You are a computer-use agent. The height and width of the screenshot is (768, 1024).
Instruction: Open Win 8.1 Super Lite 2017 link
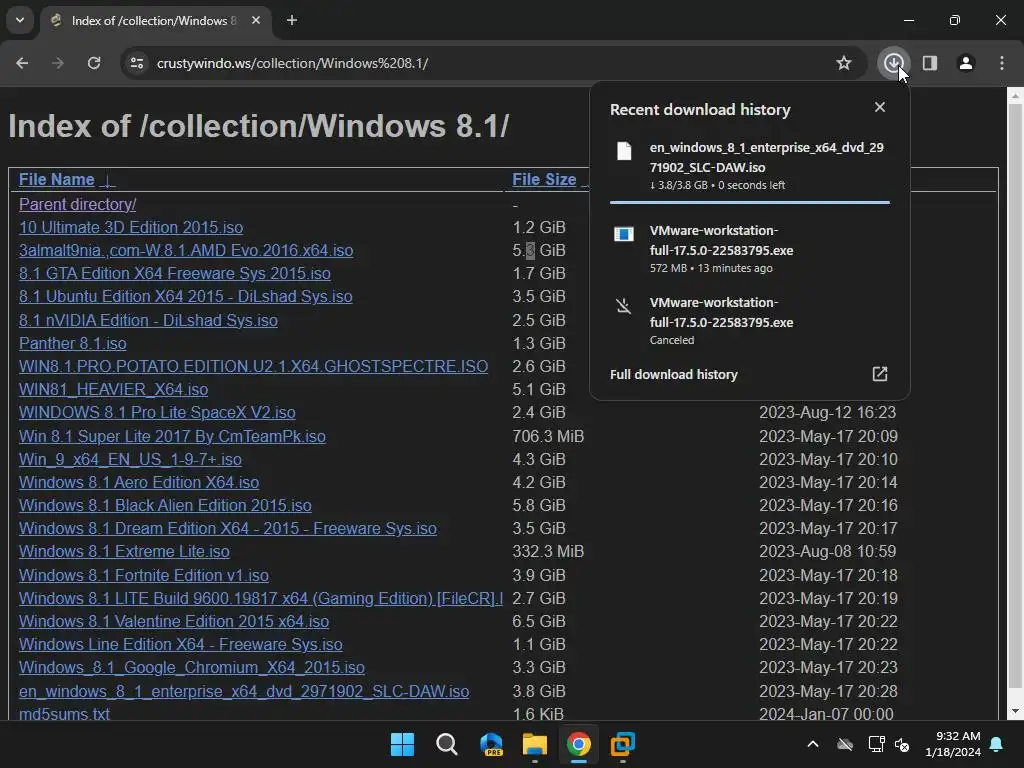click(172, 436)
